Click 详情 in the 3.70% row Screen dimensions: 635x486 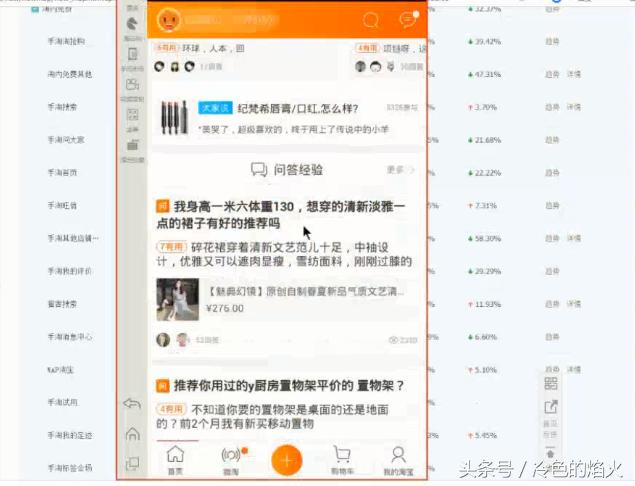pyautogui.click(x=574, y=107)
